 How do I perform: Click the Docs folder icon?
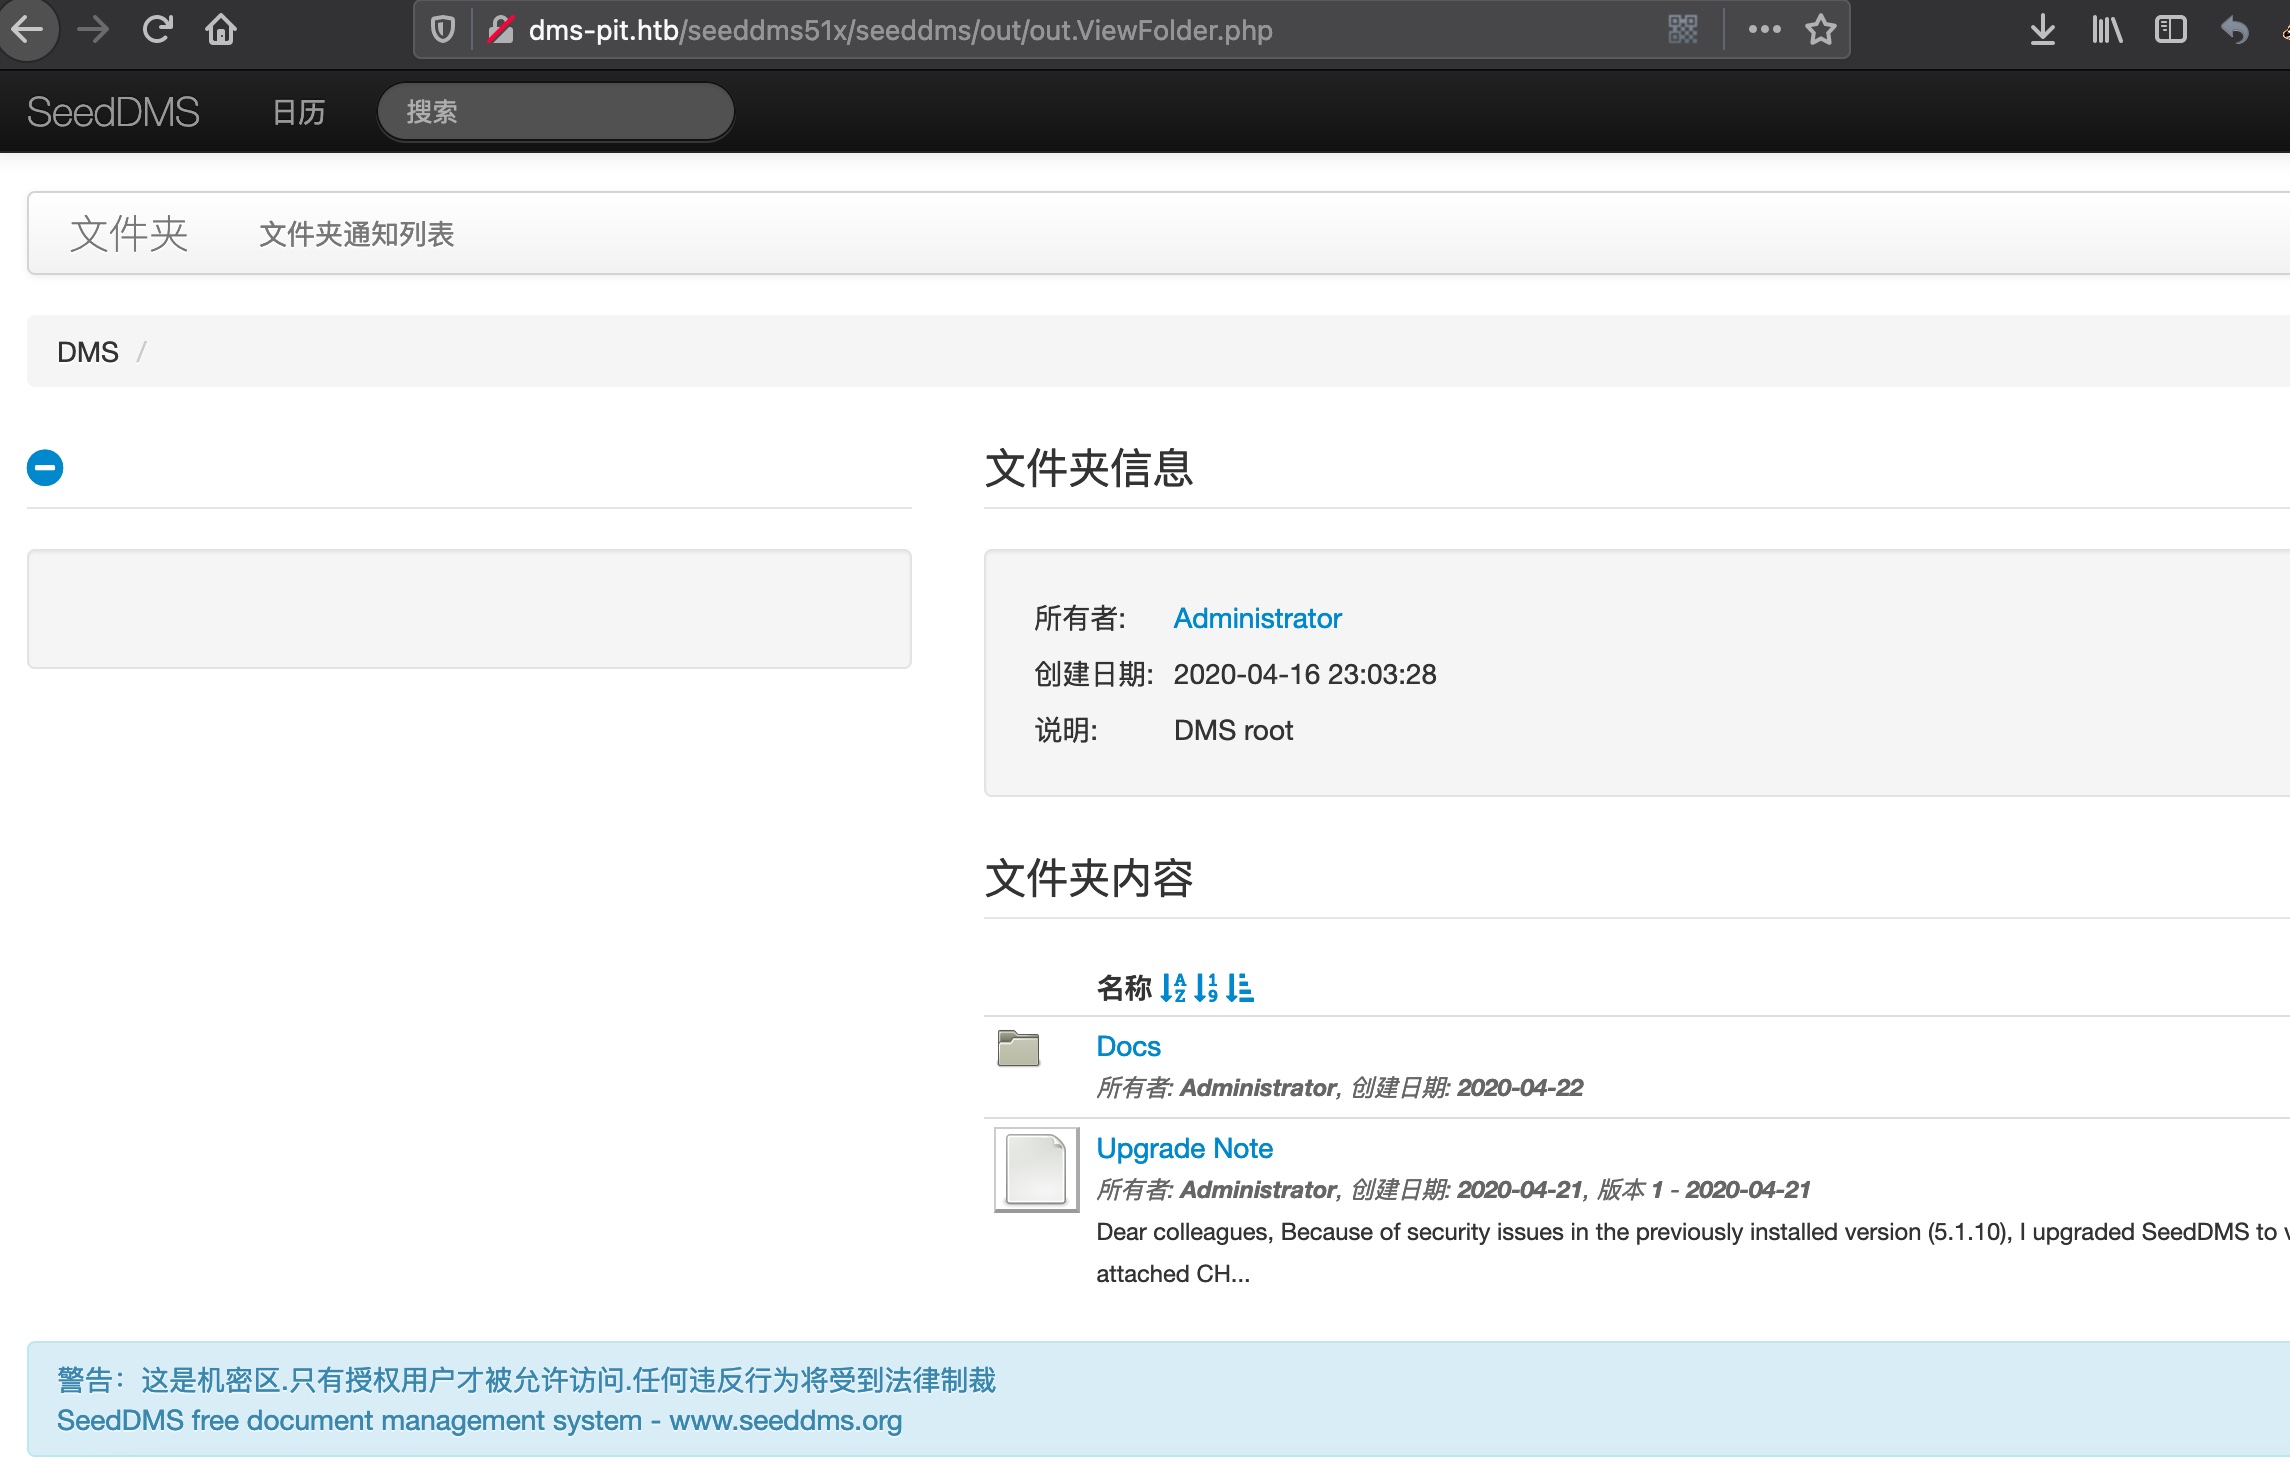tap(1018, 1048)
